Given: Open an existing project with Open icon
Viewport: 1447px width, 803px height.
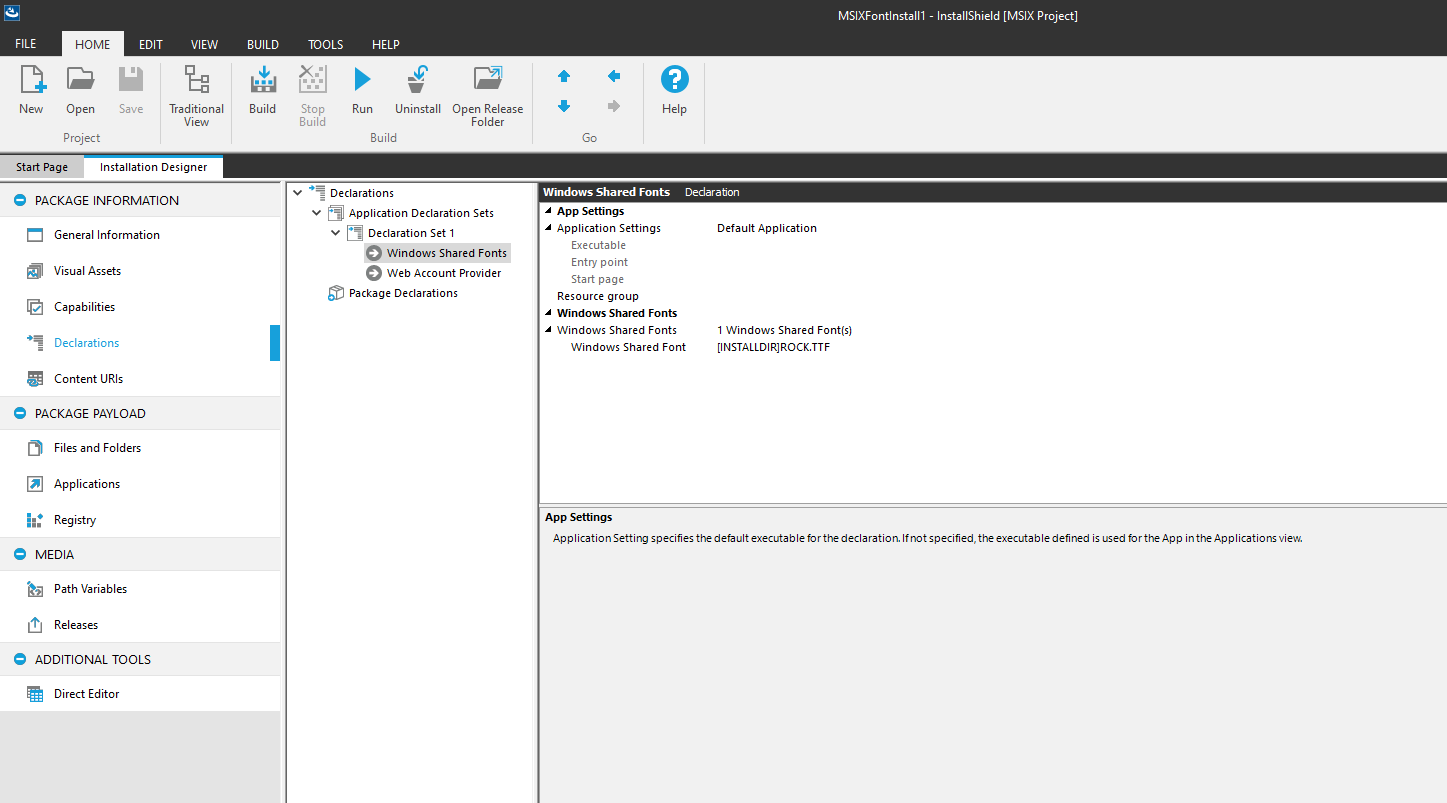Looking at the screenshot, I should coord(80,90).
